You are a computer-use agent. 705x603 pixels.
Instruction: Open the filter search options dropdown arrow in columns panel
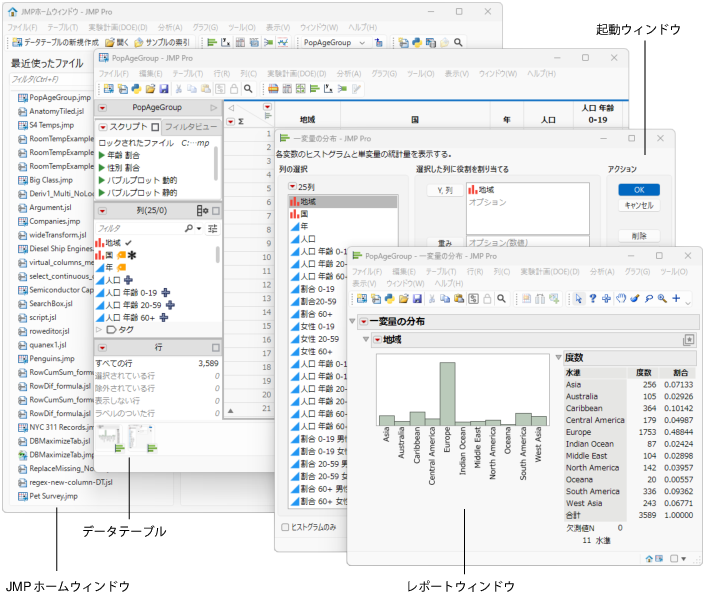pos(199,228)
